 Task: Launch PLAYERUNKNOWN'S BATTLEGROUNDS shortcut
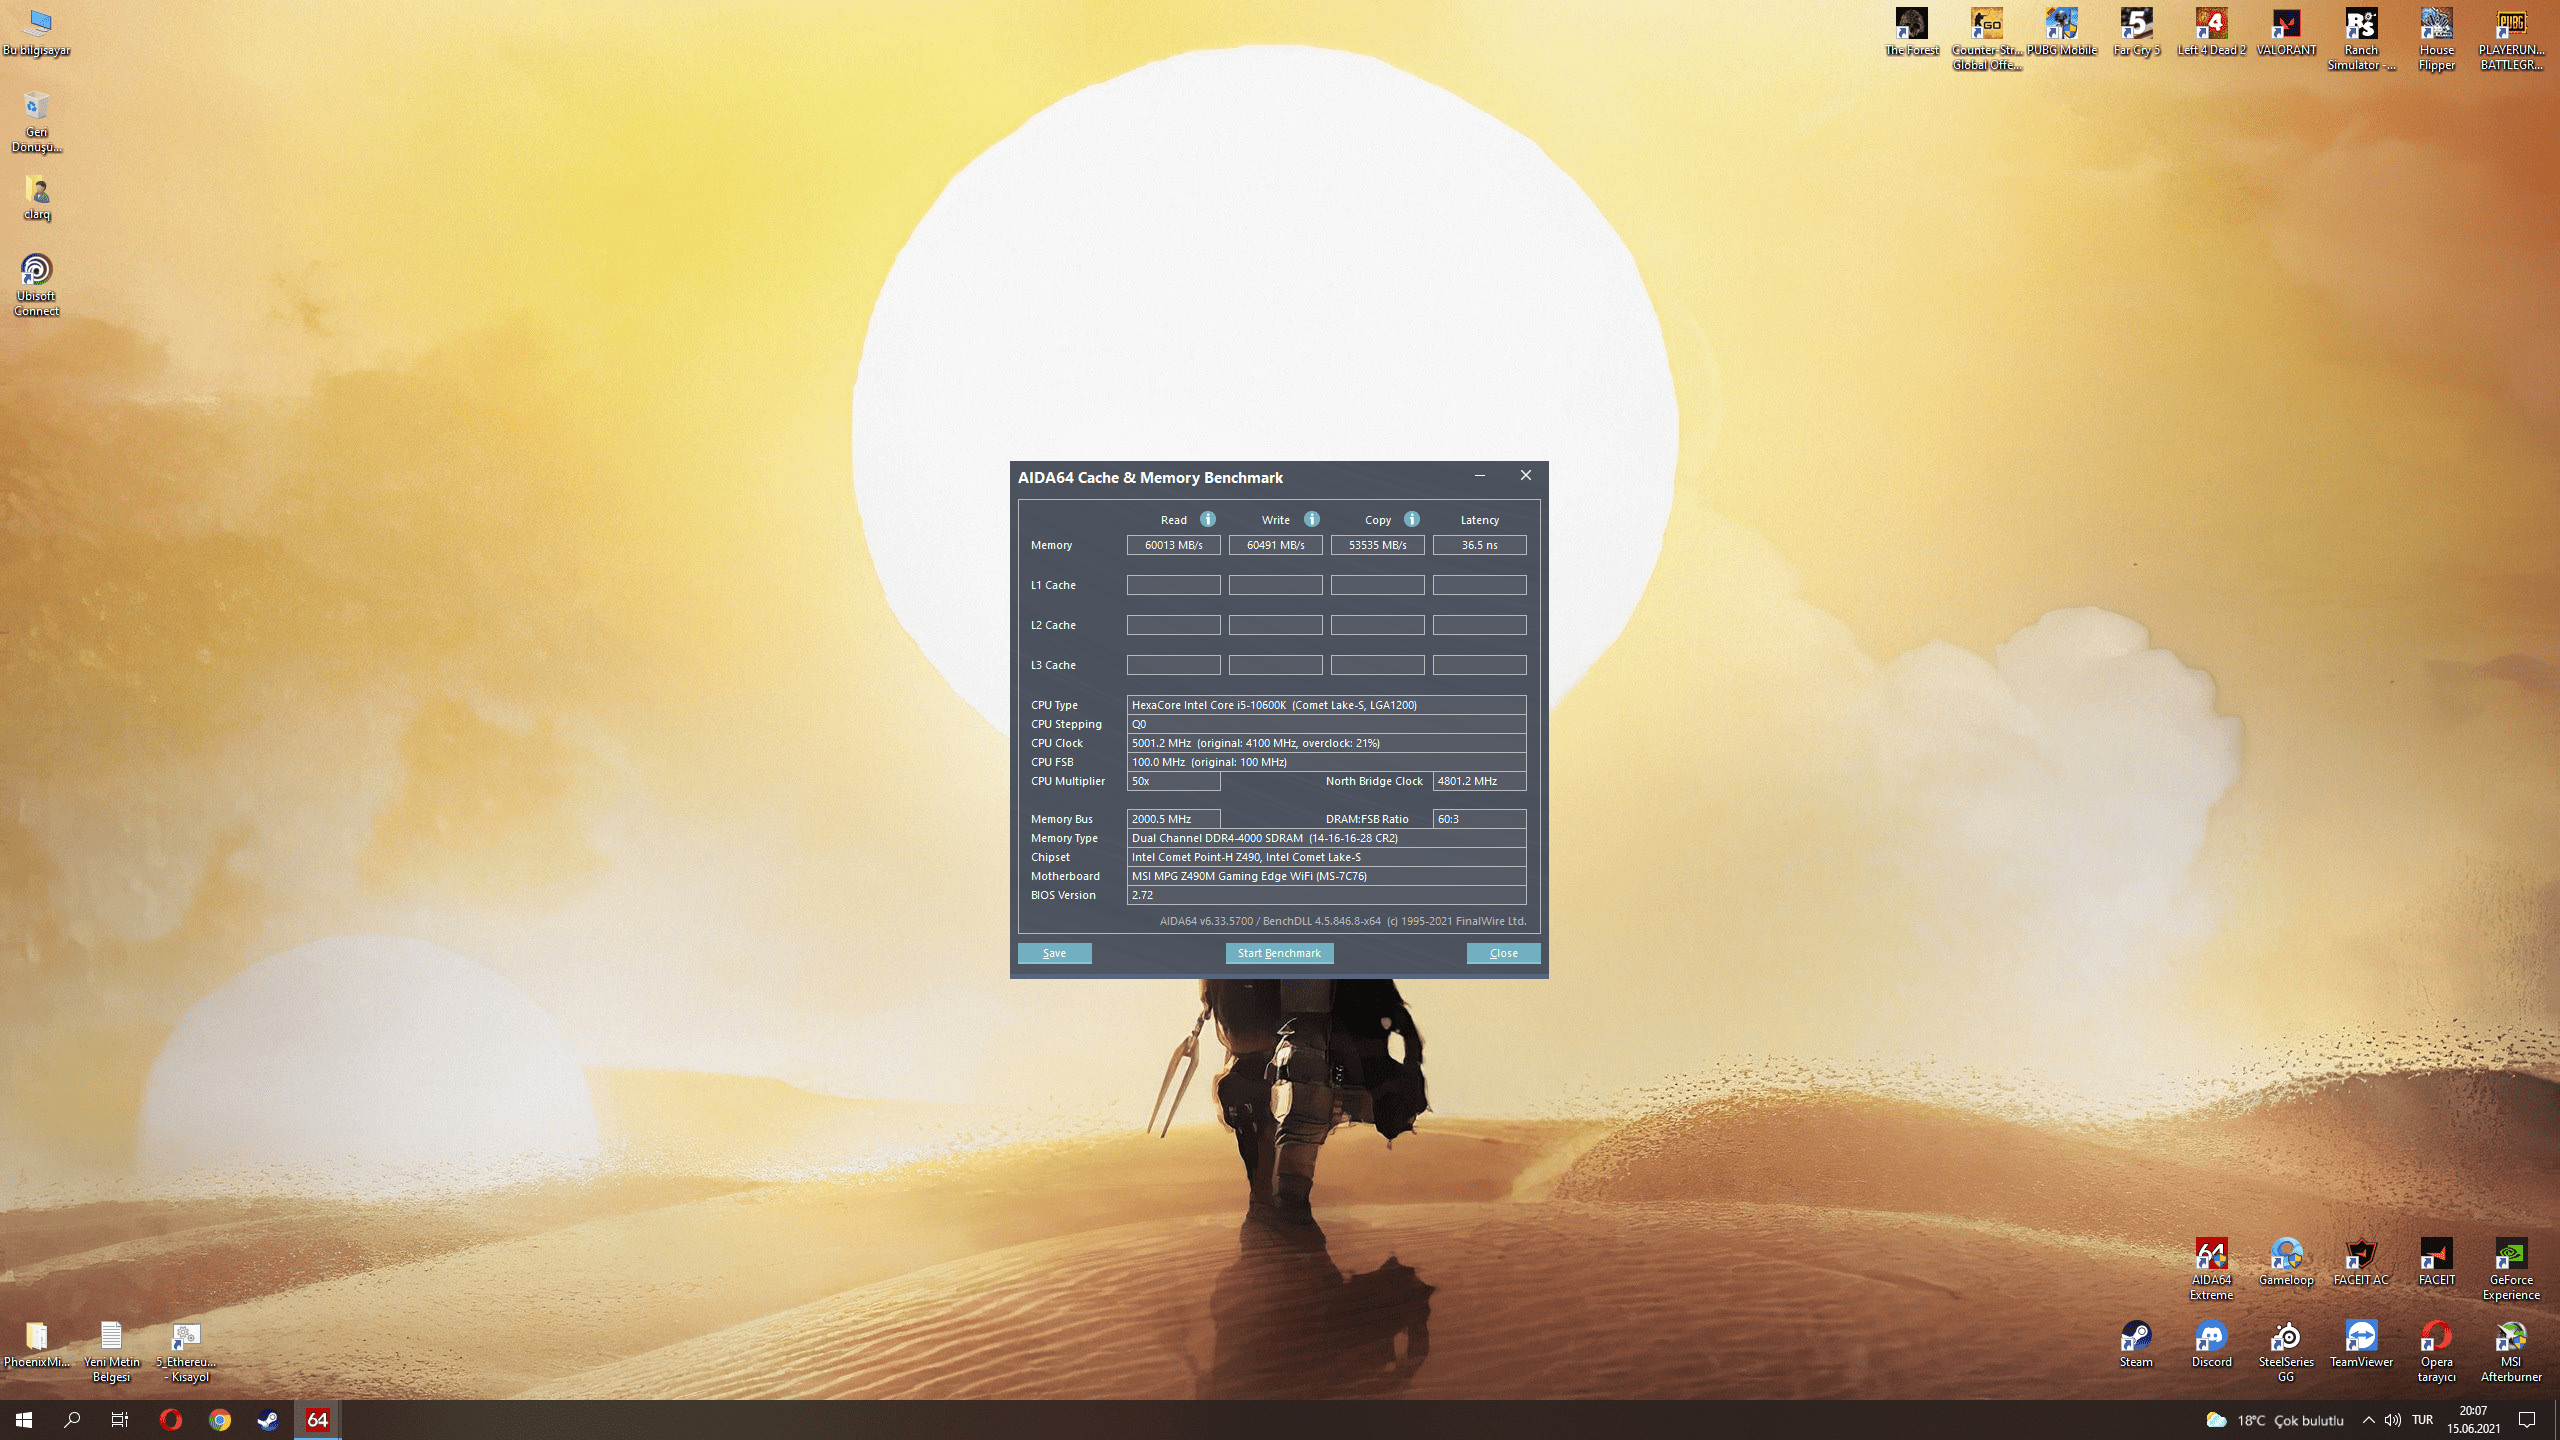click(2511, 39)
